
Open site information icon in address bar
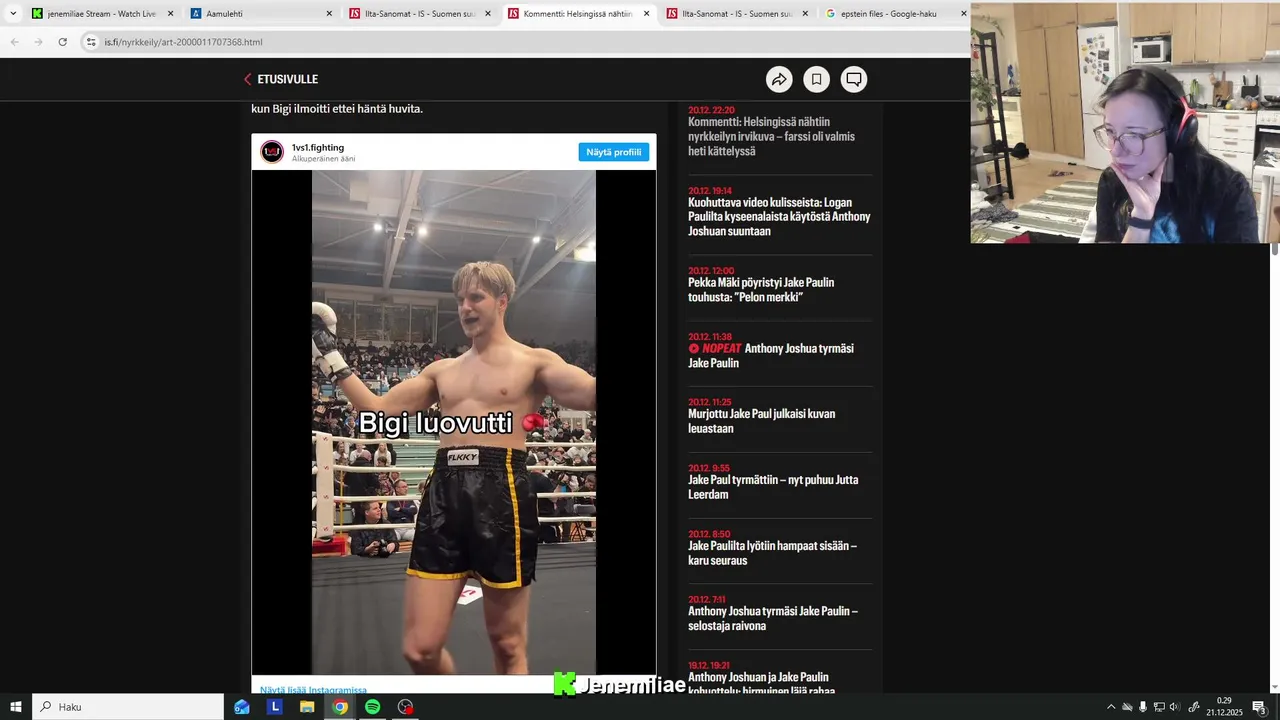tap(91, 42)
